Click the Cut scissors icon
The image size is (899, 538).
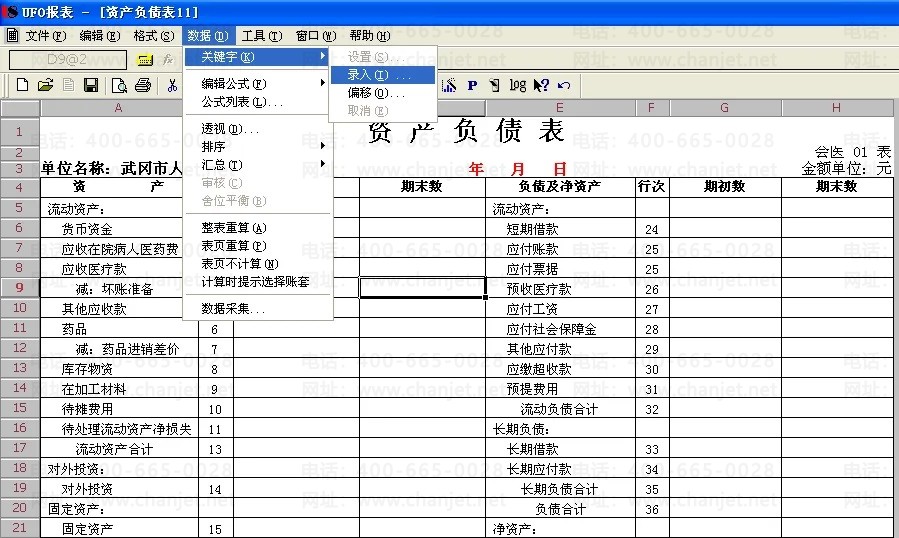172,85
